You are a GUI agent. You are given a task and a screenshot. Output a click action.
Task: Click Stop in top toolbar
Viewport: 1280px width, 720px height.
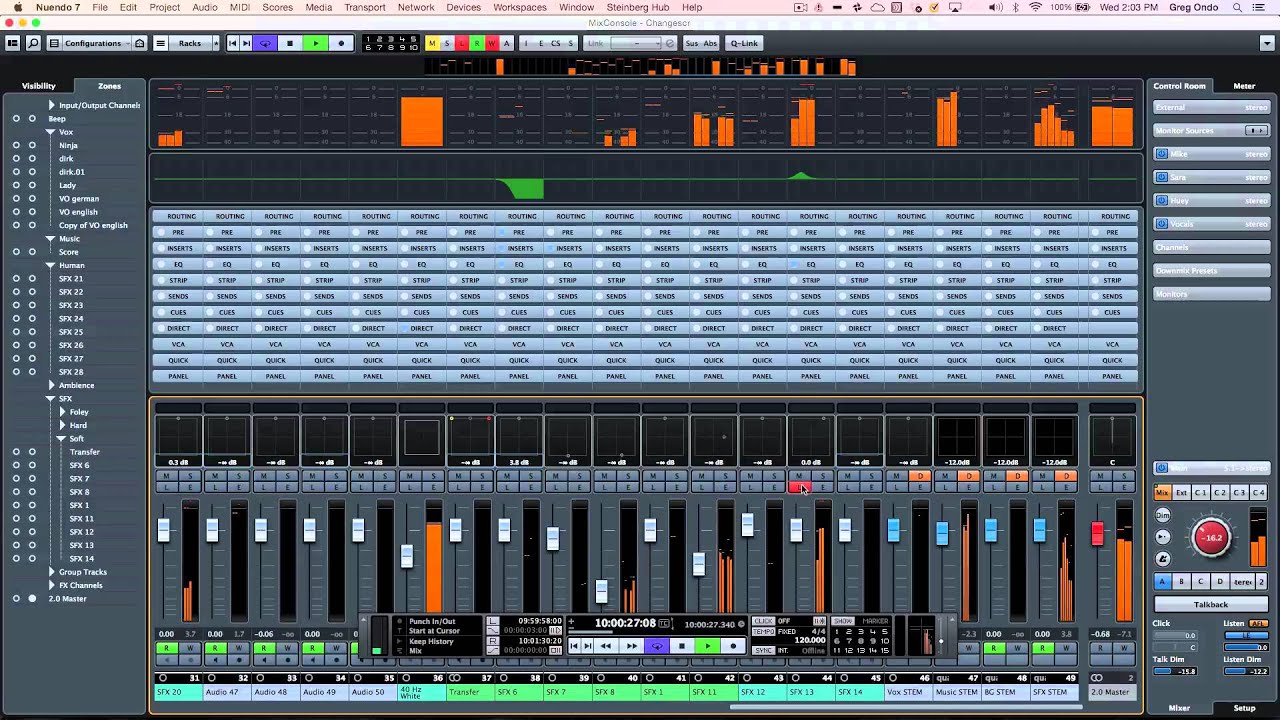[290, 43]
